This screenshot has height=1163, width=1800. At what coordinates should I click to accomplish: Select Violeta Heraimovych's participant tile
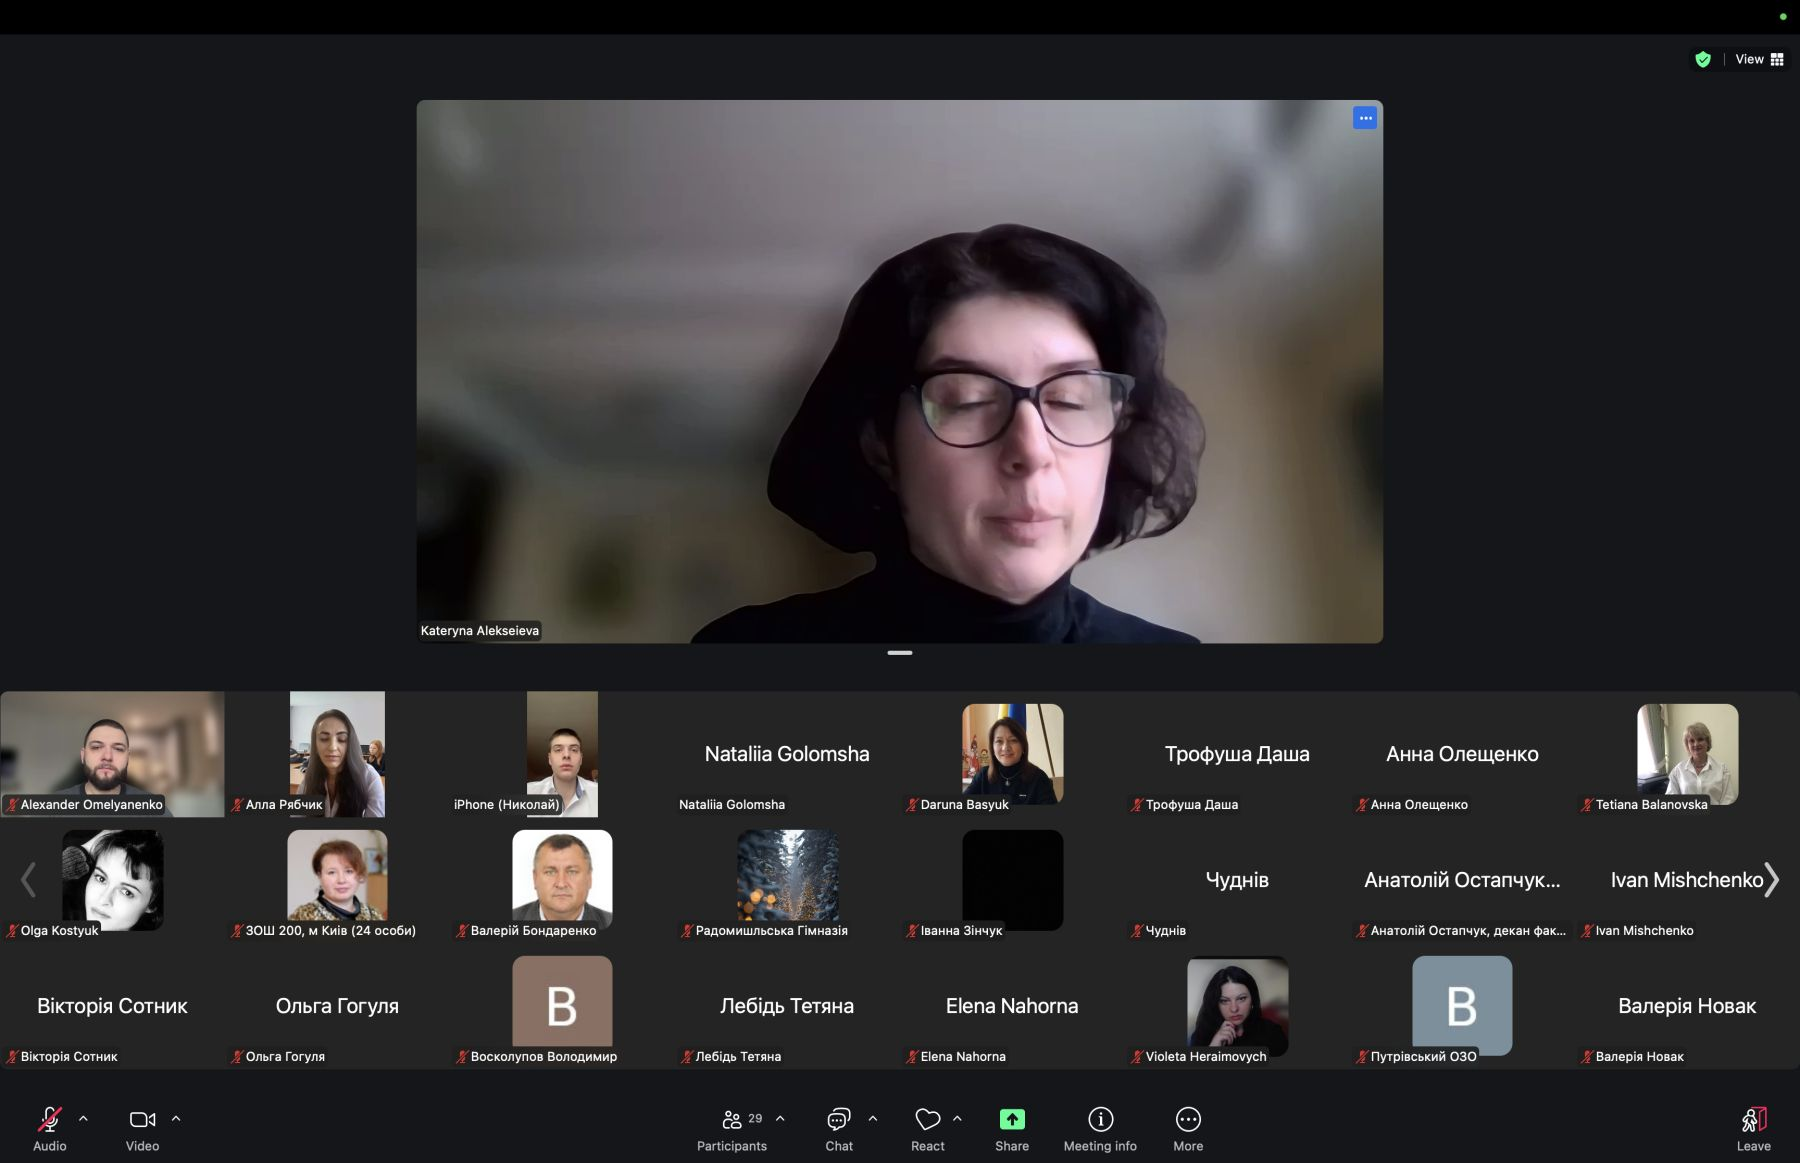click(x=1237, y=1006)
